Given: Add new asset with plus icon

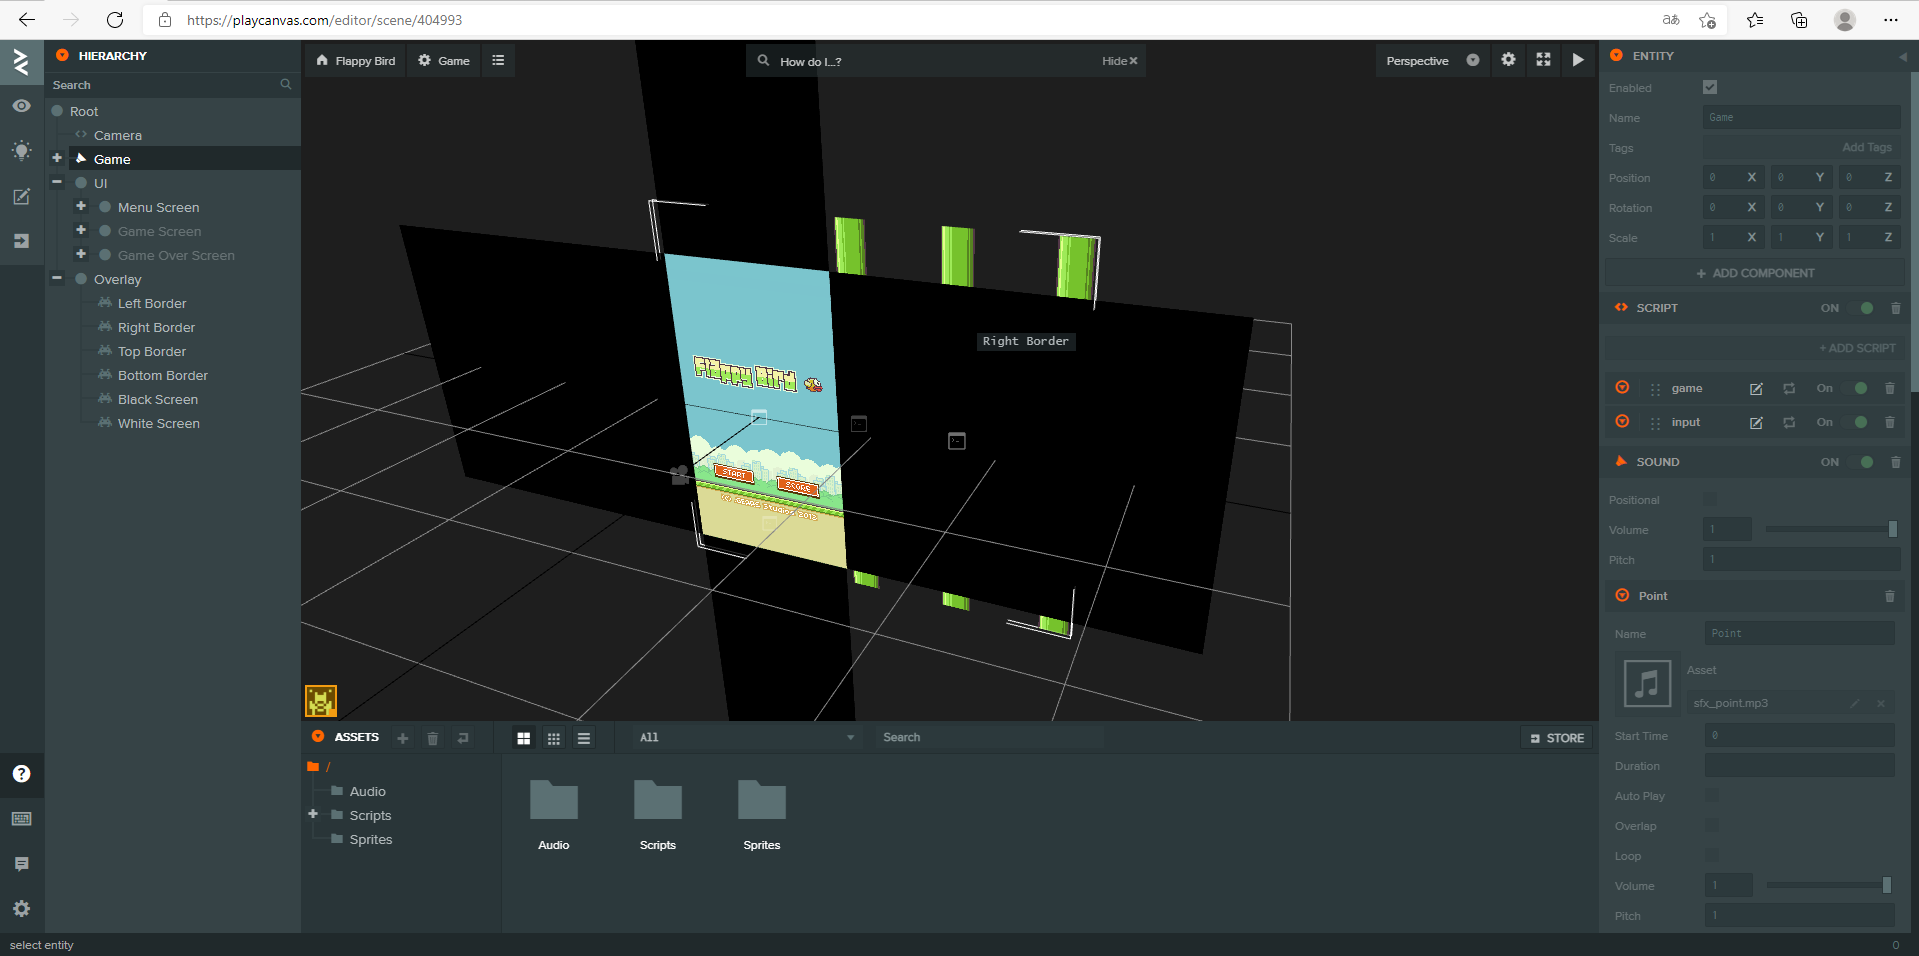Looking at the screenshot, I should click(403, 738).
